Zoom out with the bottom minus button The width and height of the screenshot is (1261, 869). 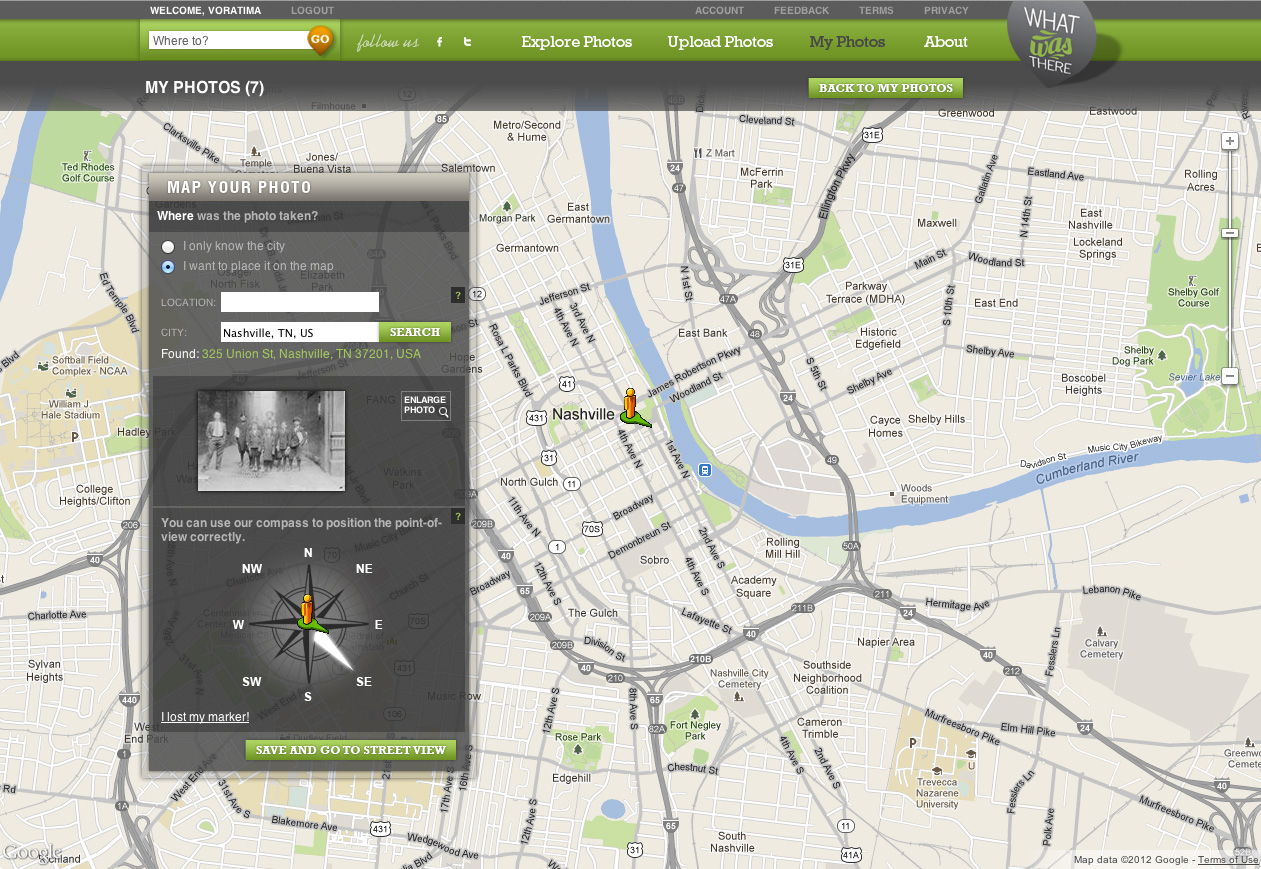[1230, 376]
